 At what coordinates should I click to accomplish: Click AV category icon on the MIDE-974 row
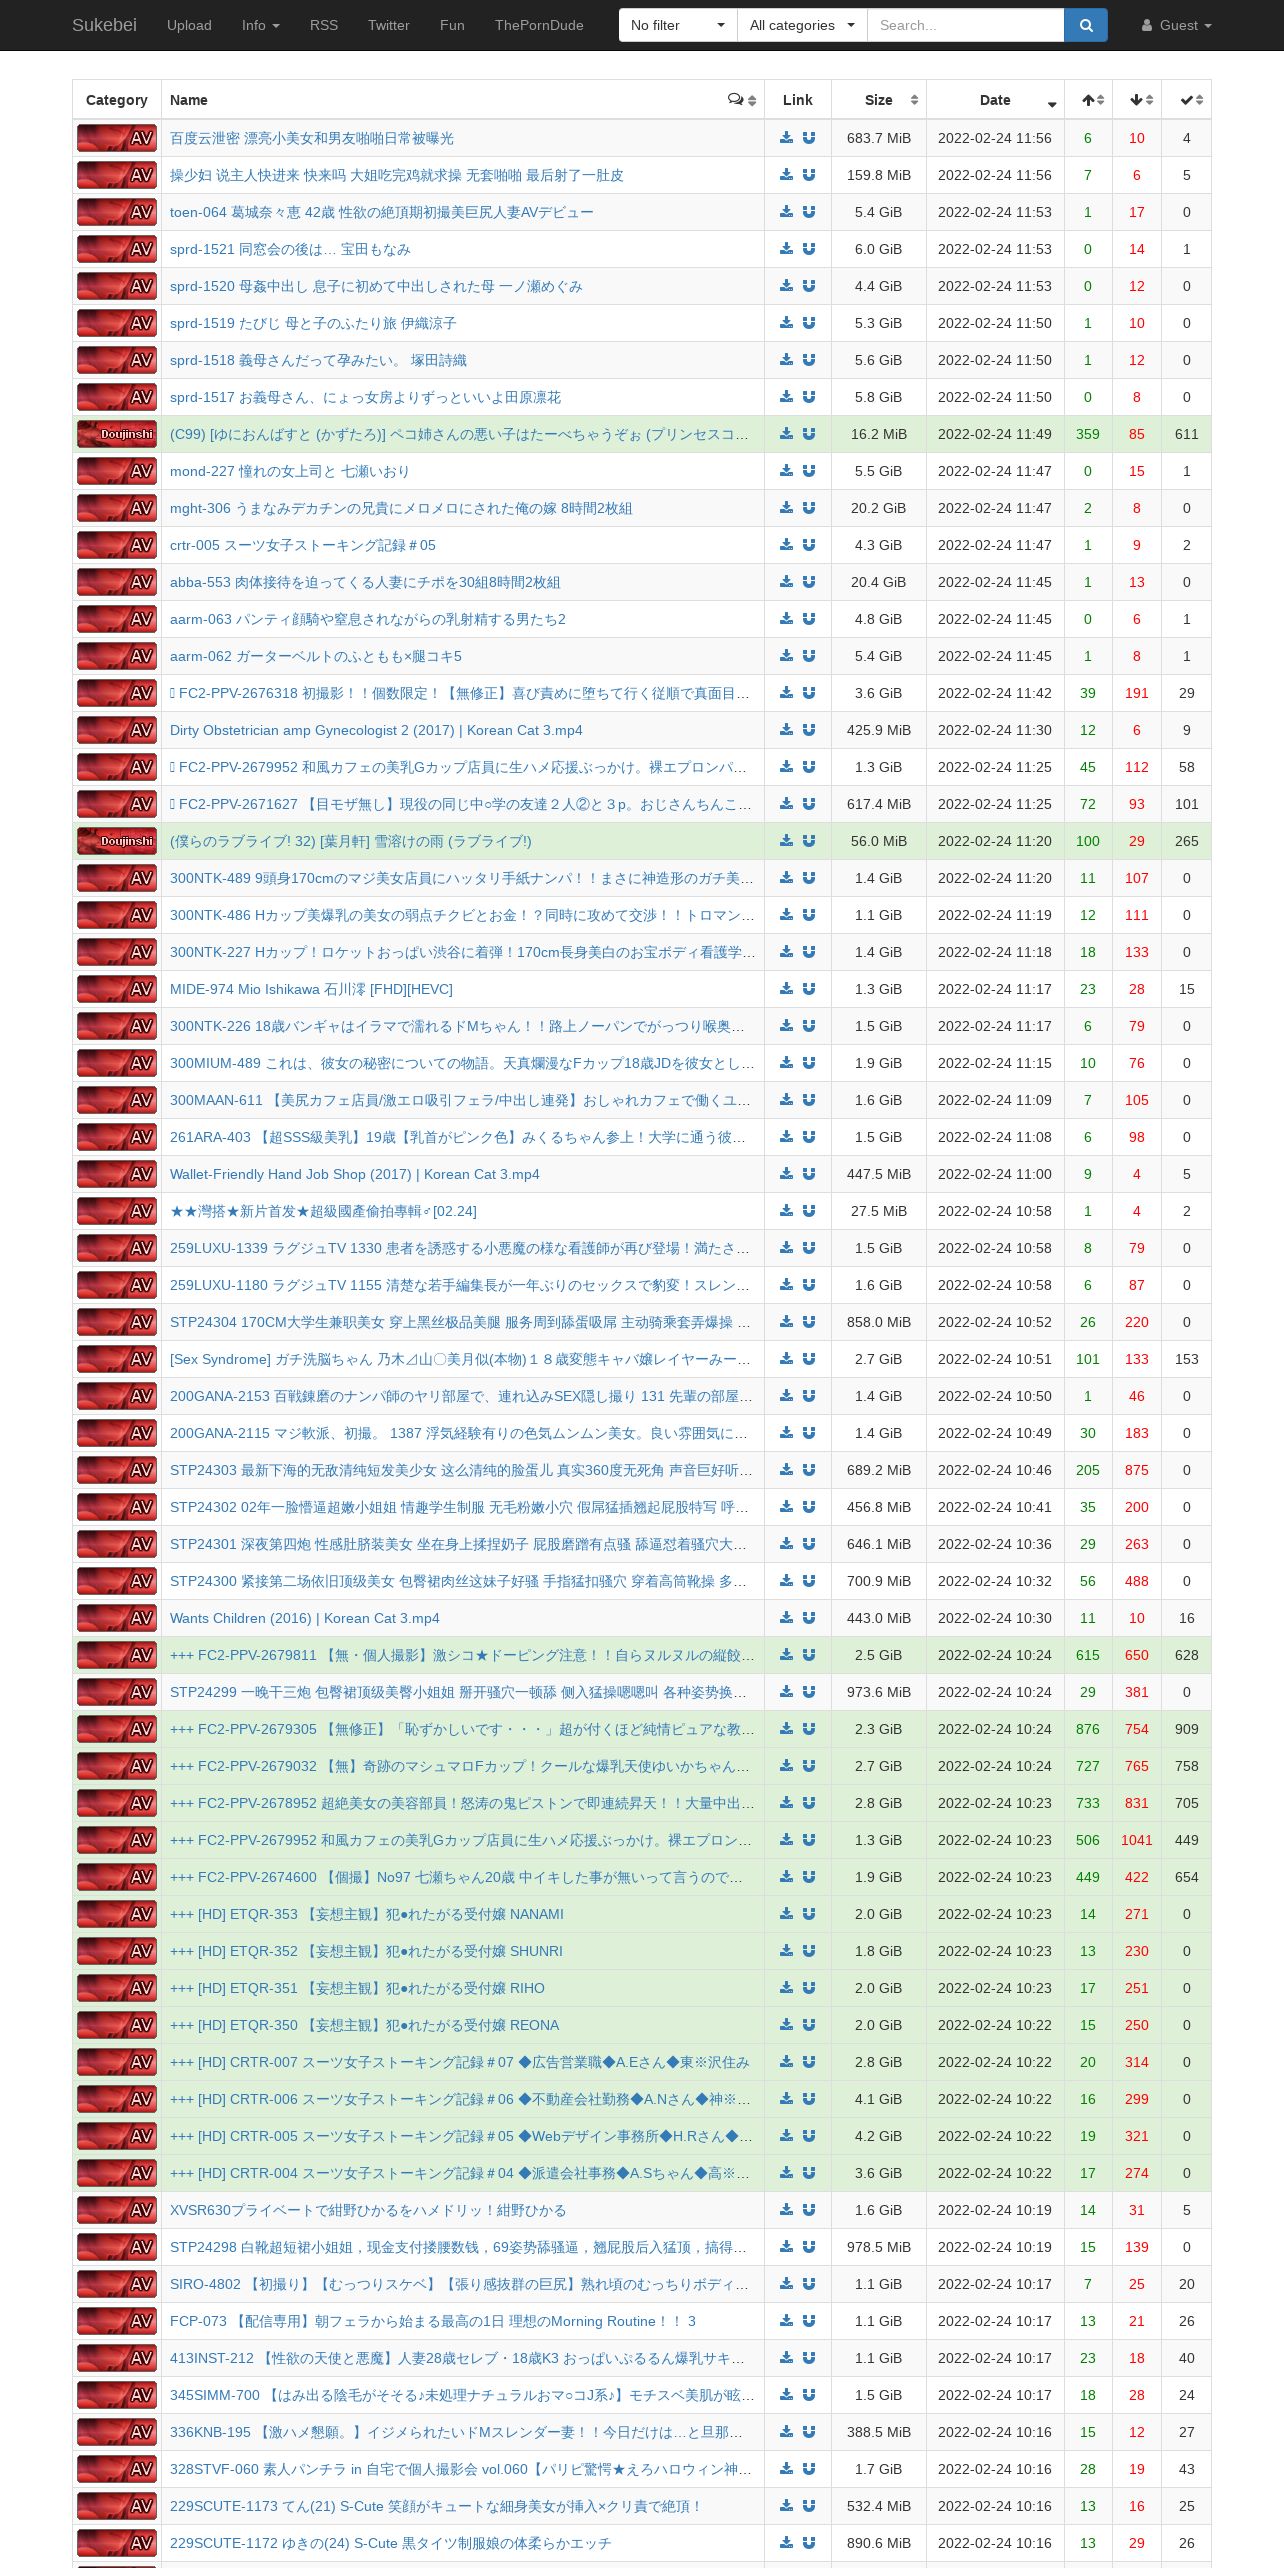[117, 989]
